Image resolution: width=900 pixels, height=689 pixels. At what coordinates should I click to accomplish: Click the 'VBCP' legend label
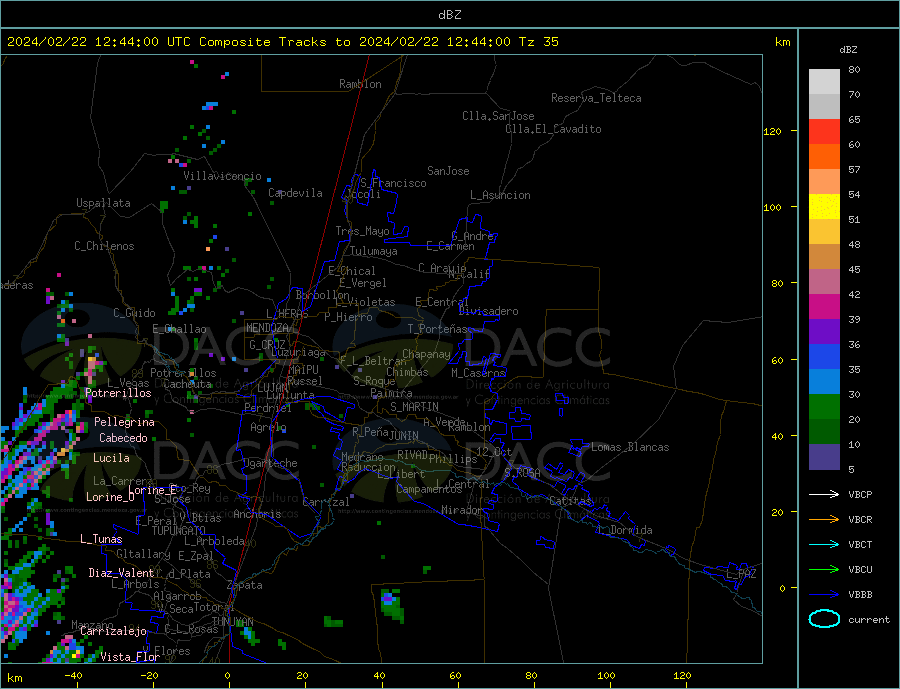860,494
